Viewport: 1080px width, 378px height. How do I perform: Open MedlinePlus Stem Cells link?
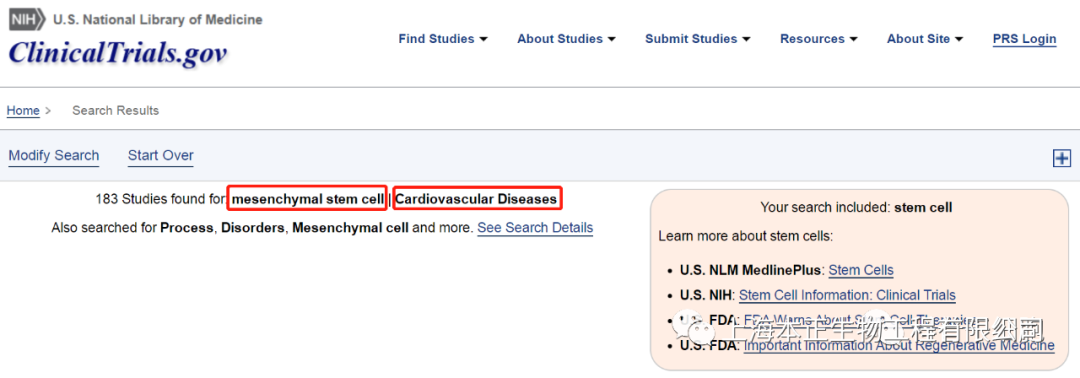pos(861,271)
